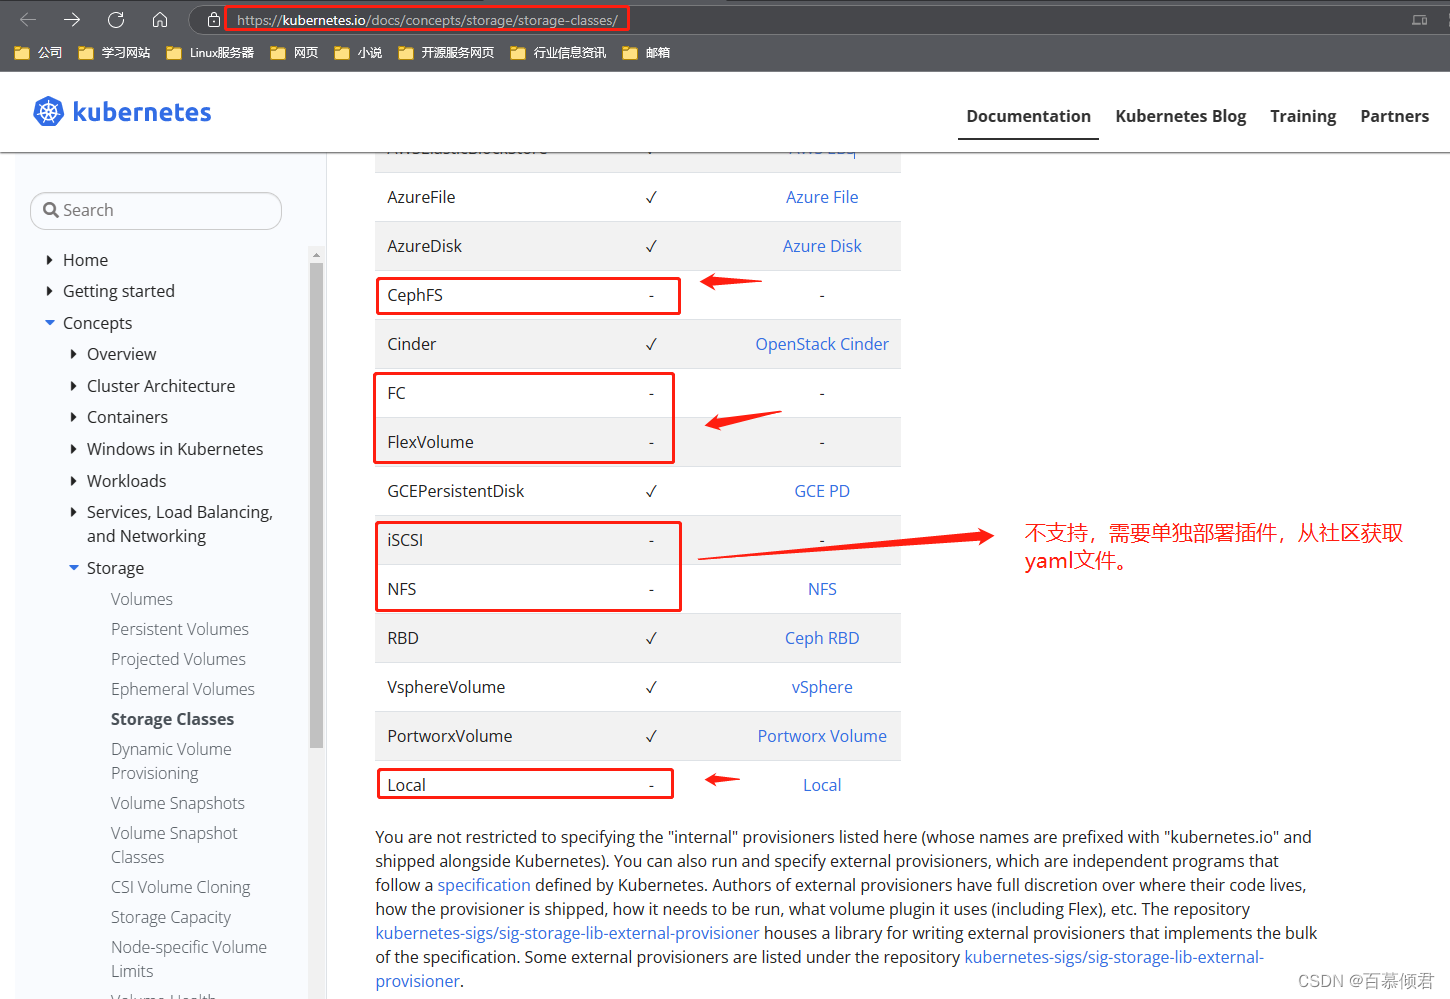
Task: Click into the Search input field
Action: click(x=156, y=211)
